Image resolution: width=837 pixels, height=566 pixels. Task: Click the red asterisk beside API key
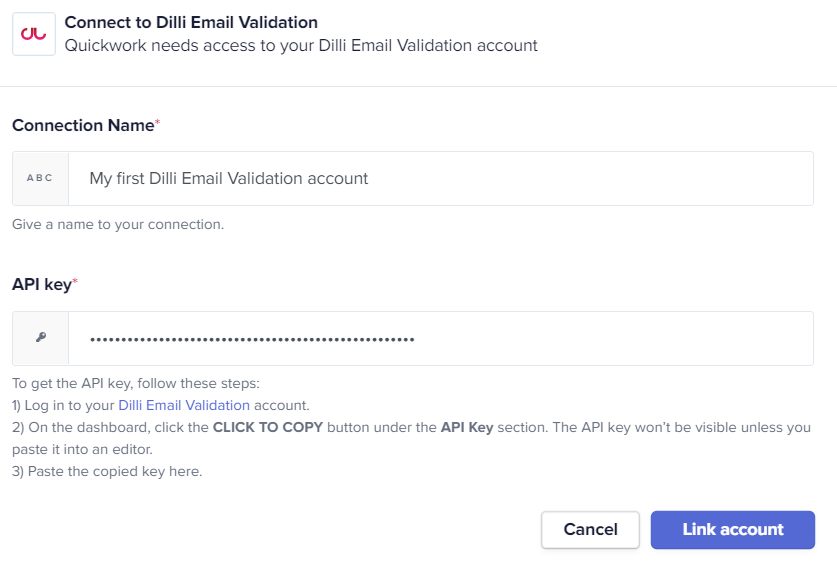tap(75, 280)
